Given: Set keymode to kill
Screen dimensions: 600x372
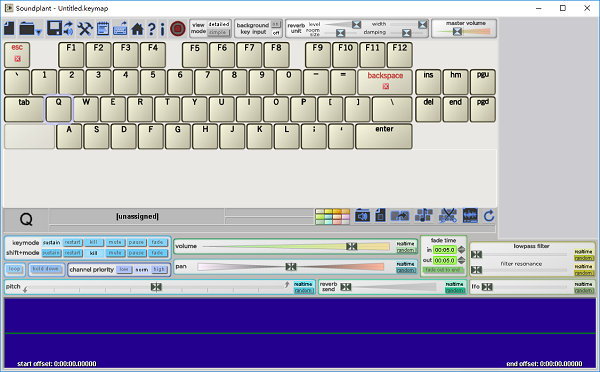Looking at the screenshot, I should 93,242.
